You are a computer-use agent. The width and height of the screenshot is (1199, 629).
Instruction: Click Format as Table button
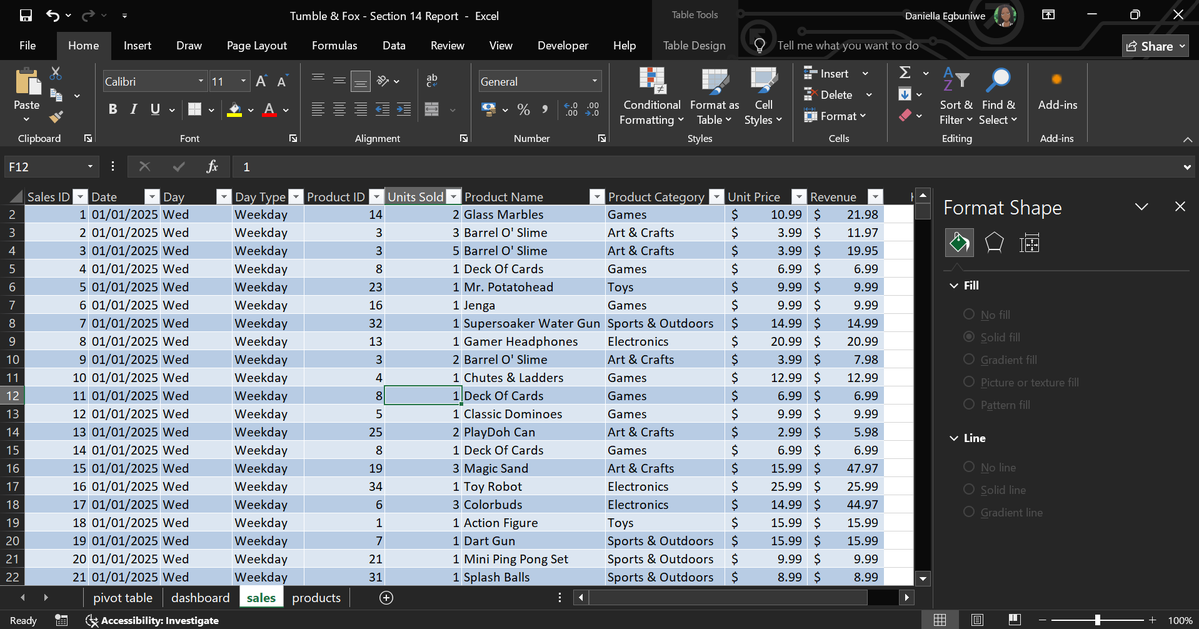(714, 97)
